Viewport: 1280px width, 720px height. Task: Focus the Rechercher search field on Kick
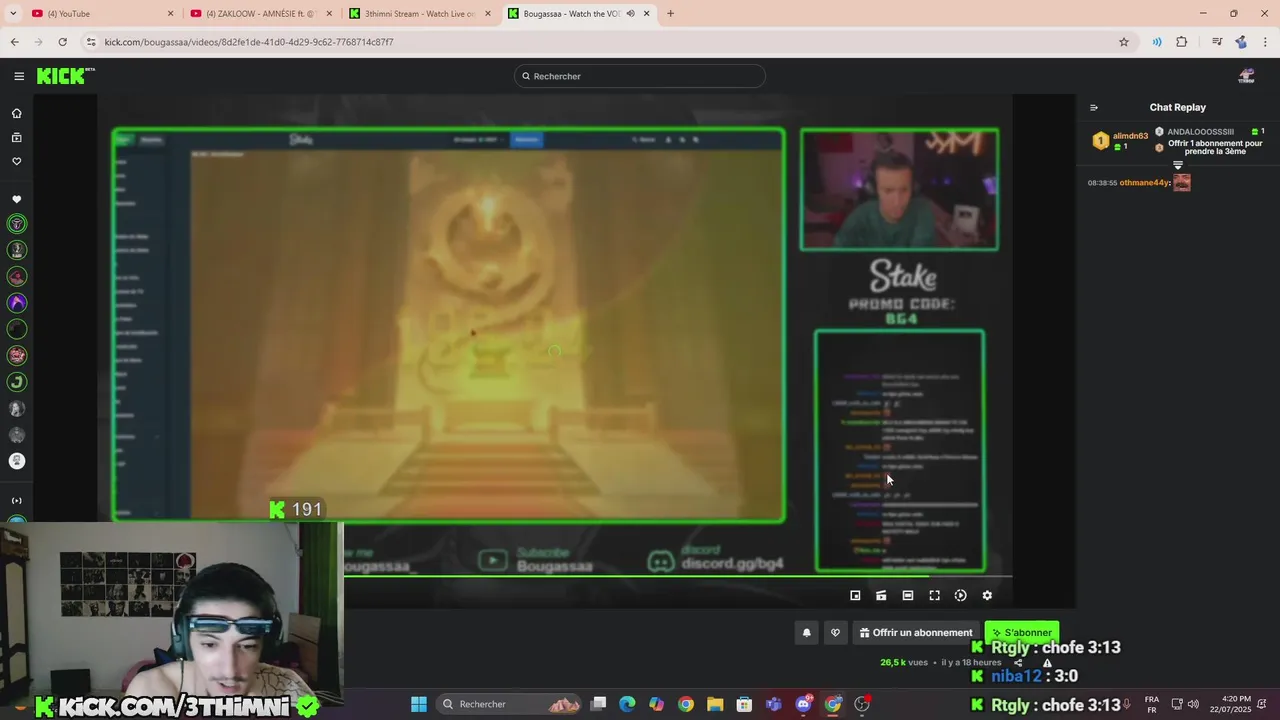640,76
